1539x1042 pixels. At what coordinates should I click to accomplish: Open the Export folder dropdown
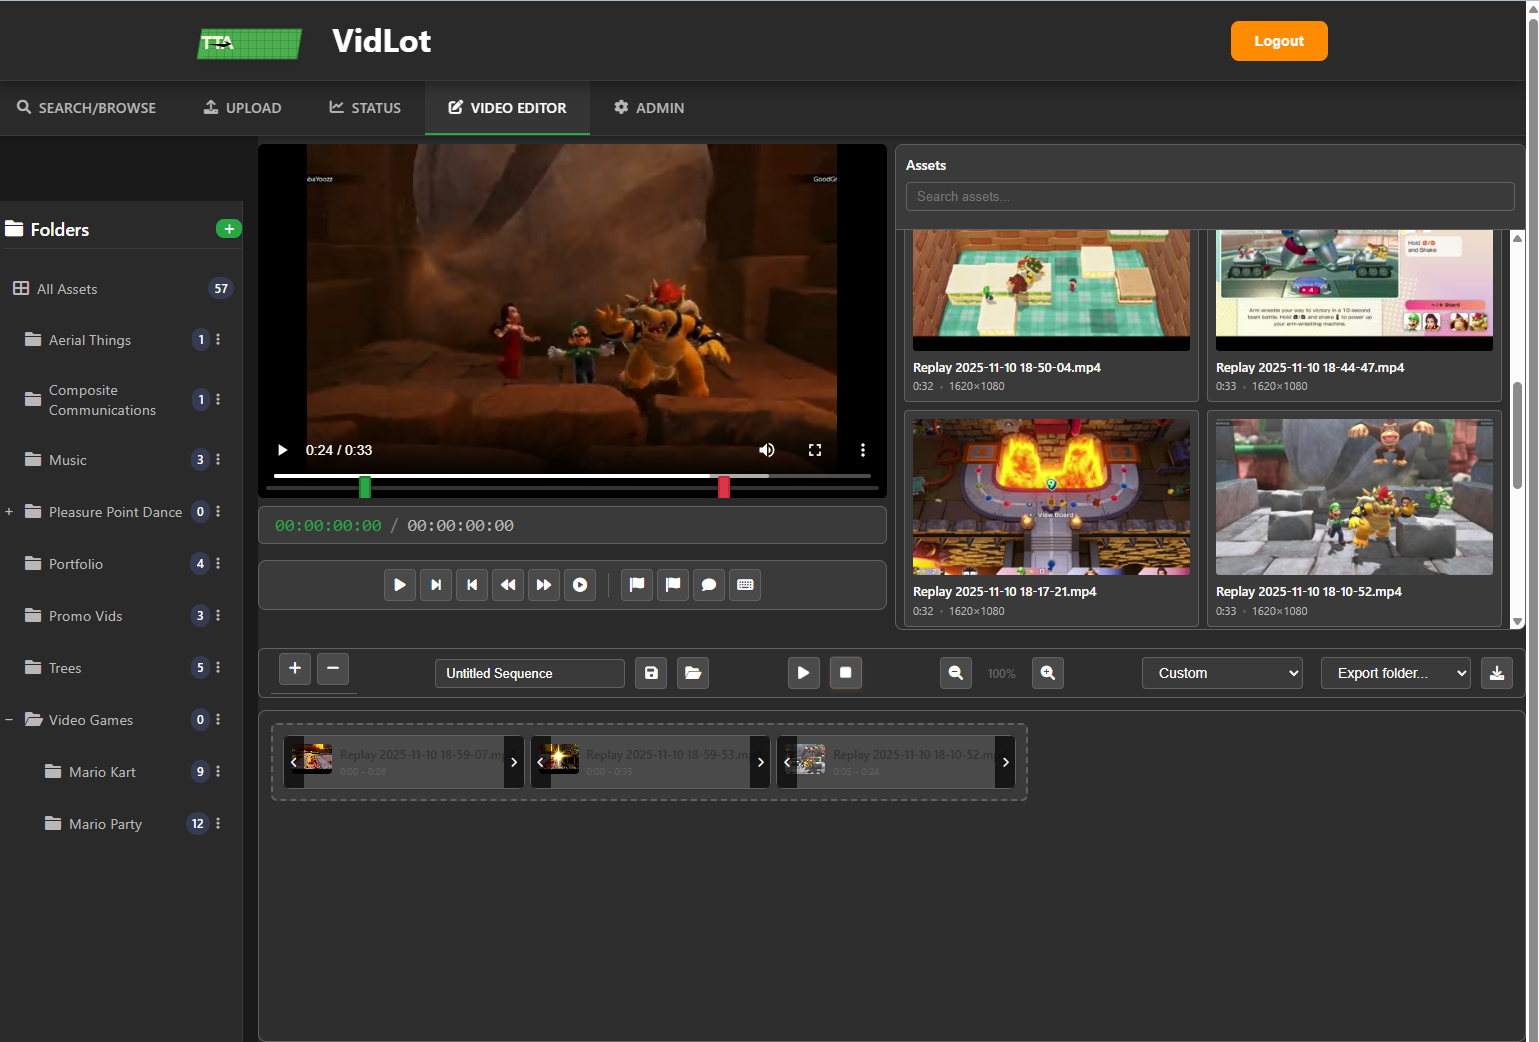1395,673
